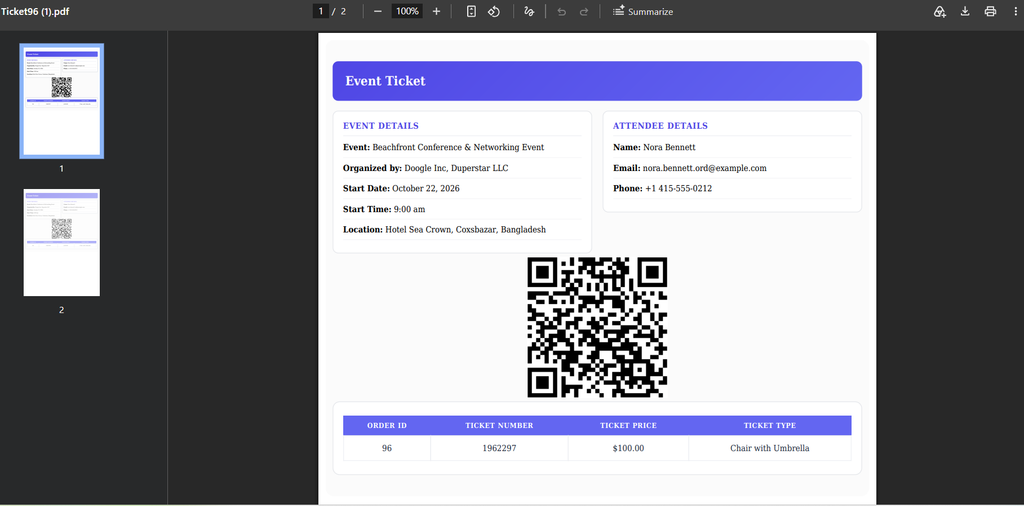The width and height of the screenshot is (1024, 506).
Task: Redo the last annotation
Action: pos(584,11)
